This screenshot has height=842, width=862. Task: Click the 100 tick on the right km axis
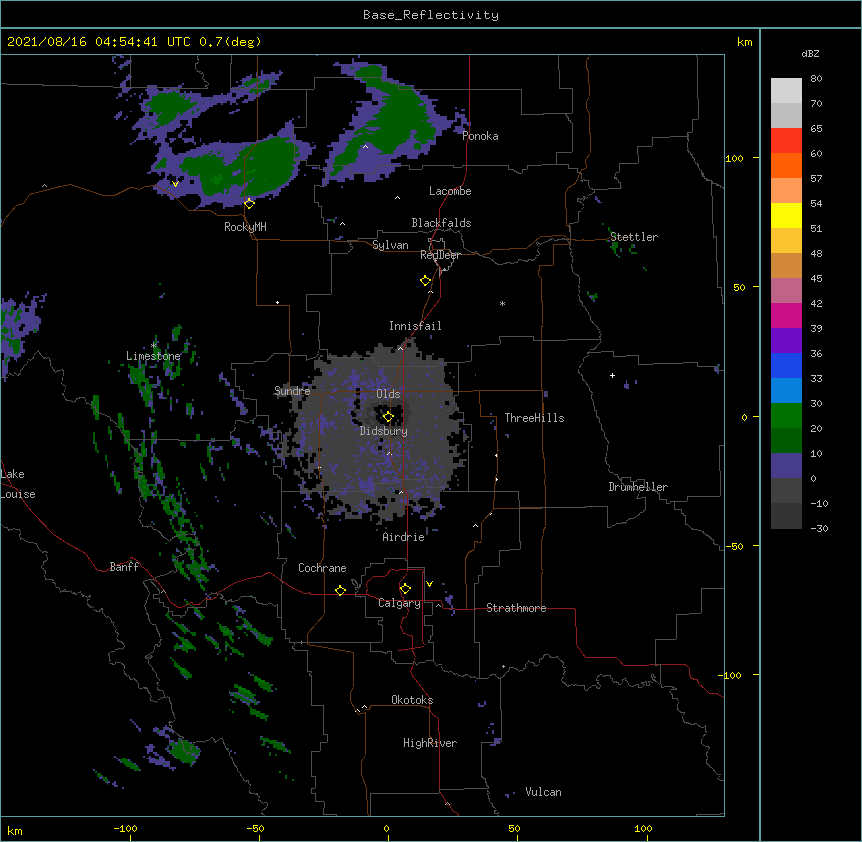[734, 158]
